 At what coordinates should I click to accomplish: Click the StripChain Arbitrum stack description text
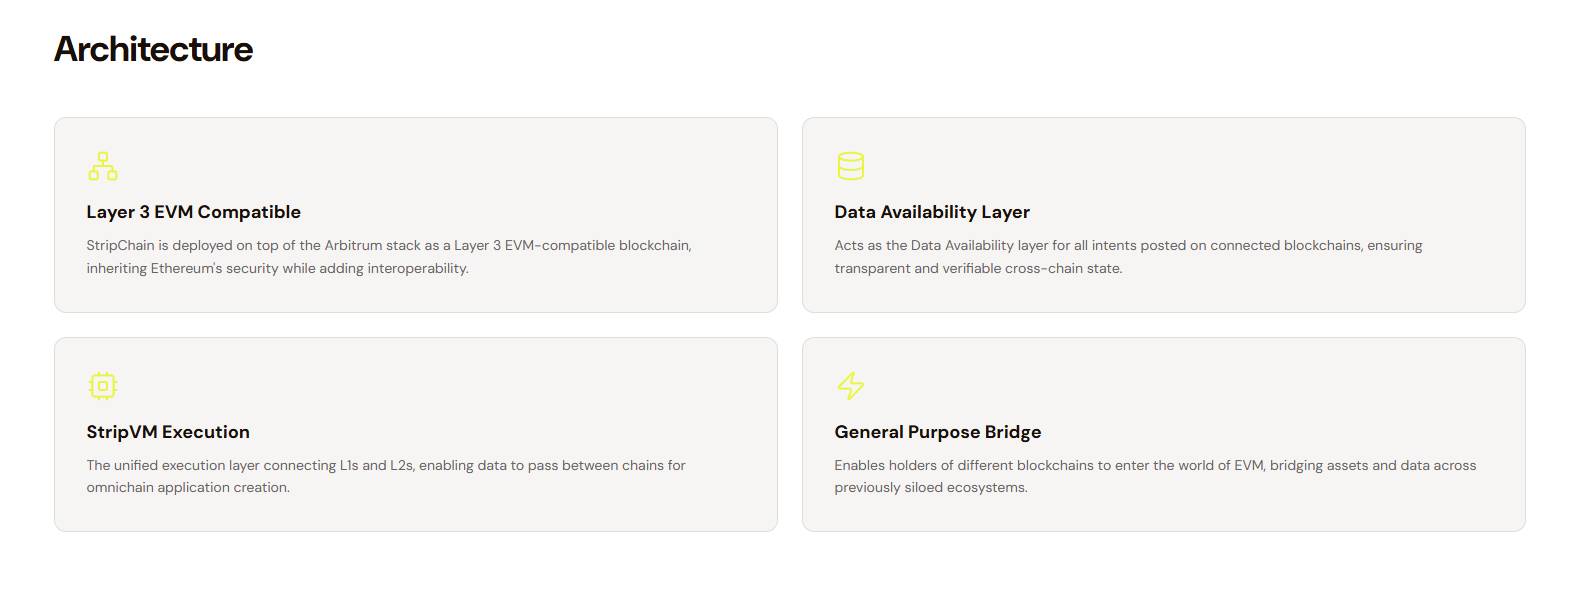pos(389,257)
